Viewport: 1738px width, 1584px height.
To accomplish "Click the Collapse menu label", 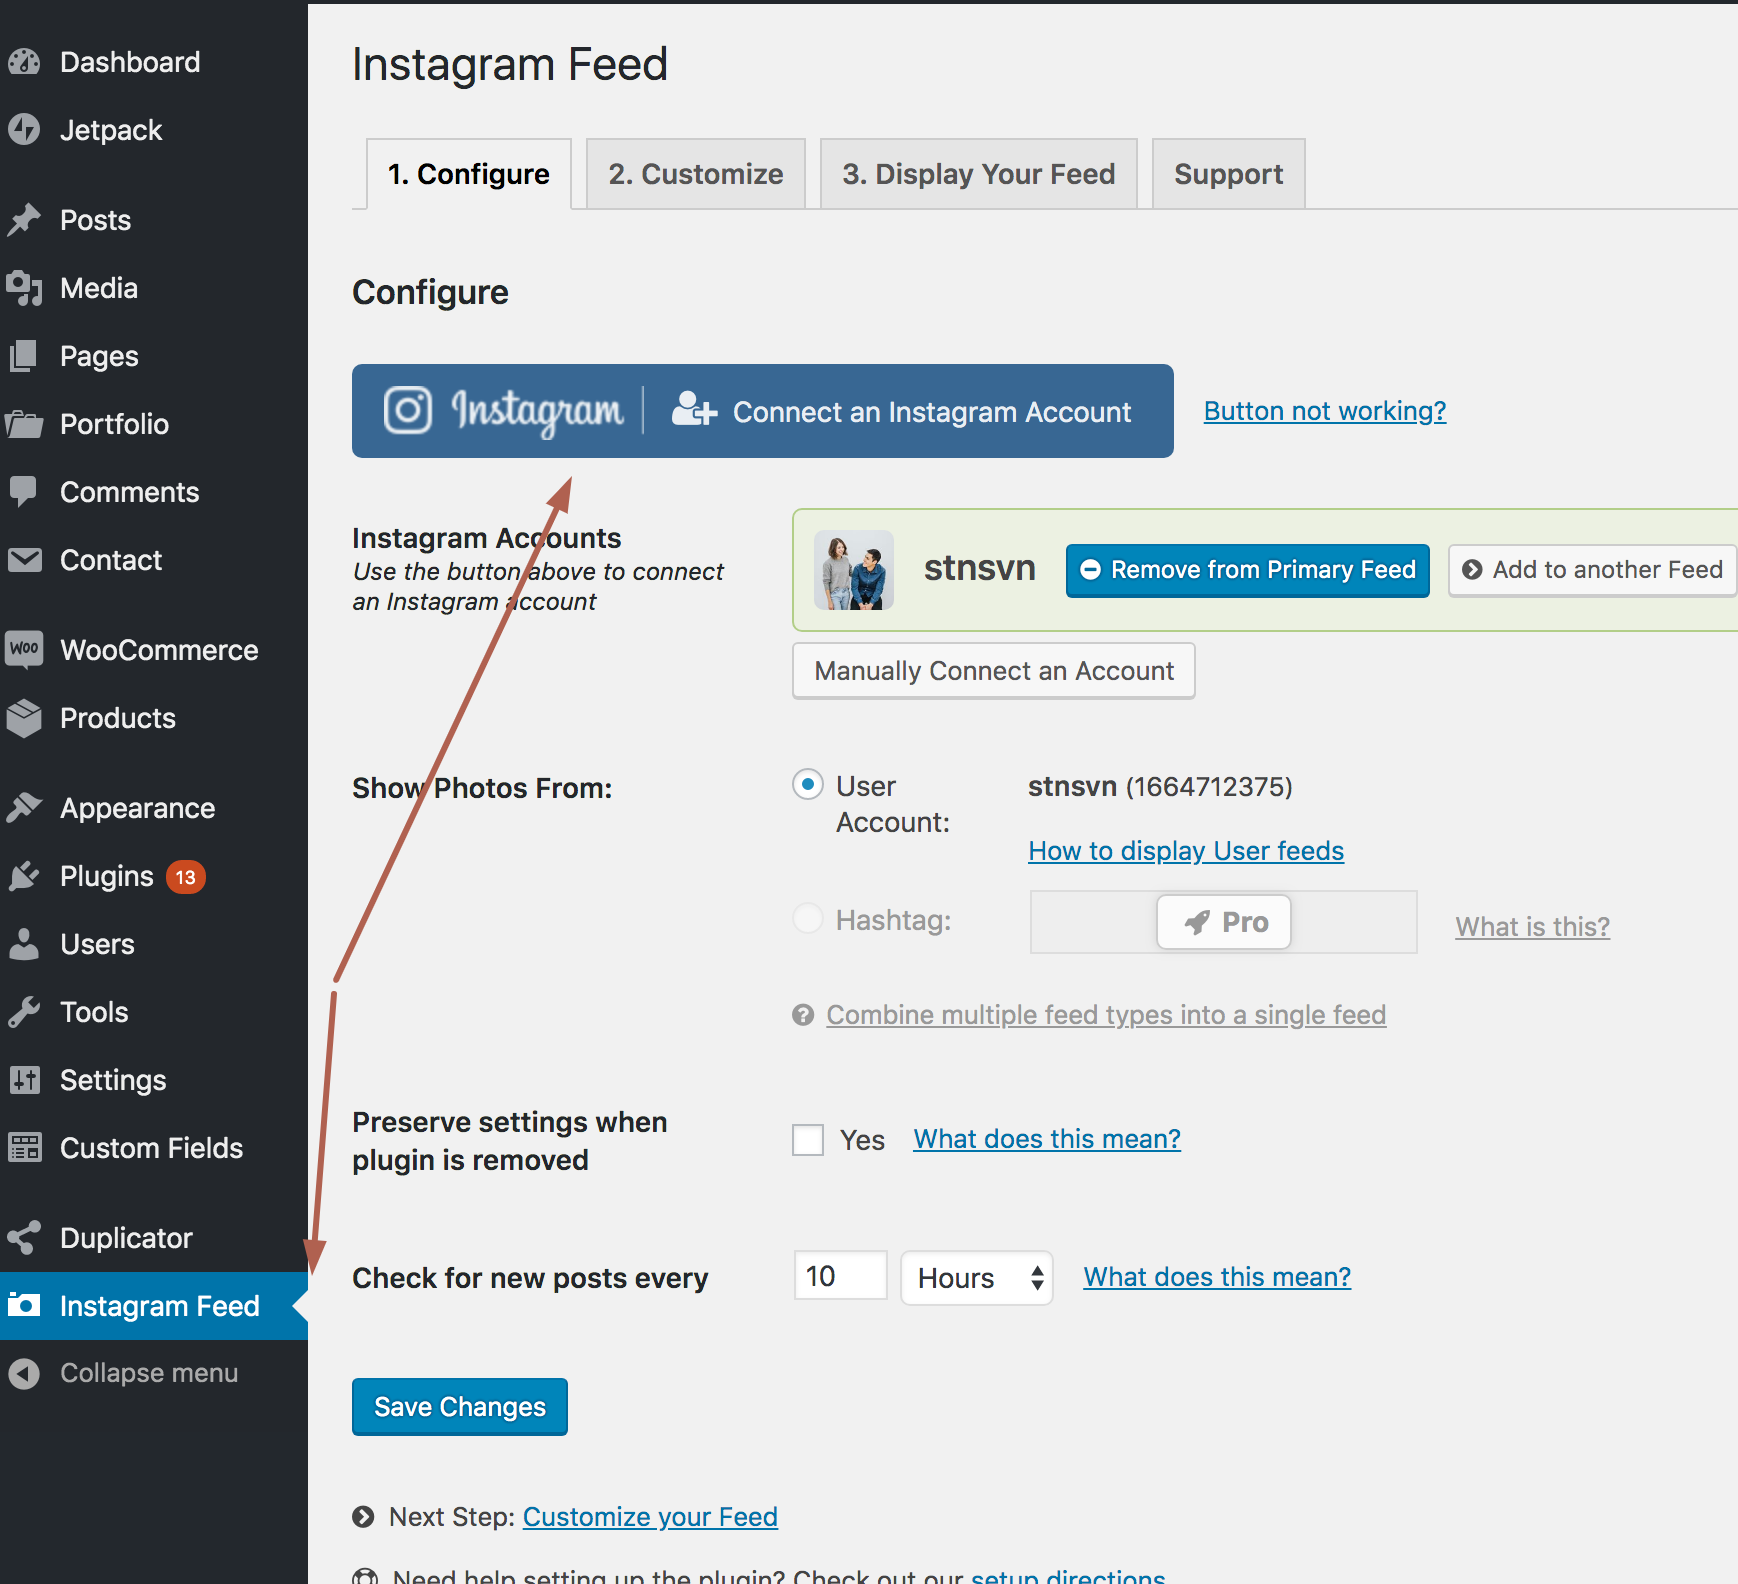I will pos(149,1373).
